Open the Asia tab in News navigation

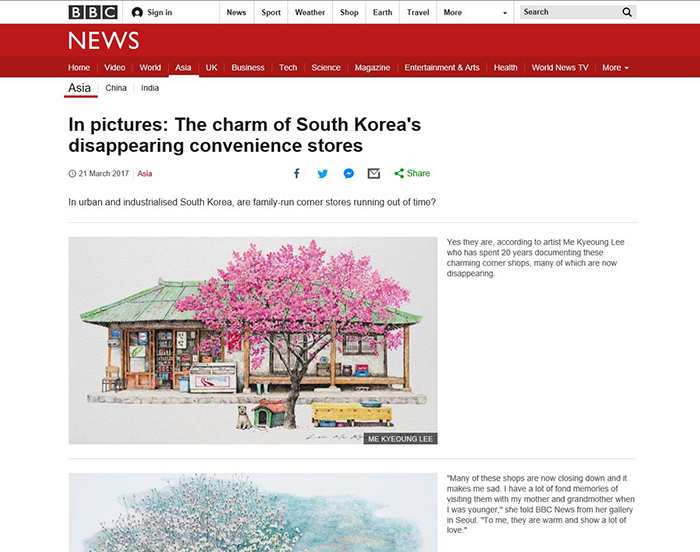tap(183, 67)
